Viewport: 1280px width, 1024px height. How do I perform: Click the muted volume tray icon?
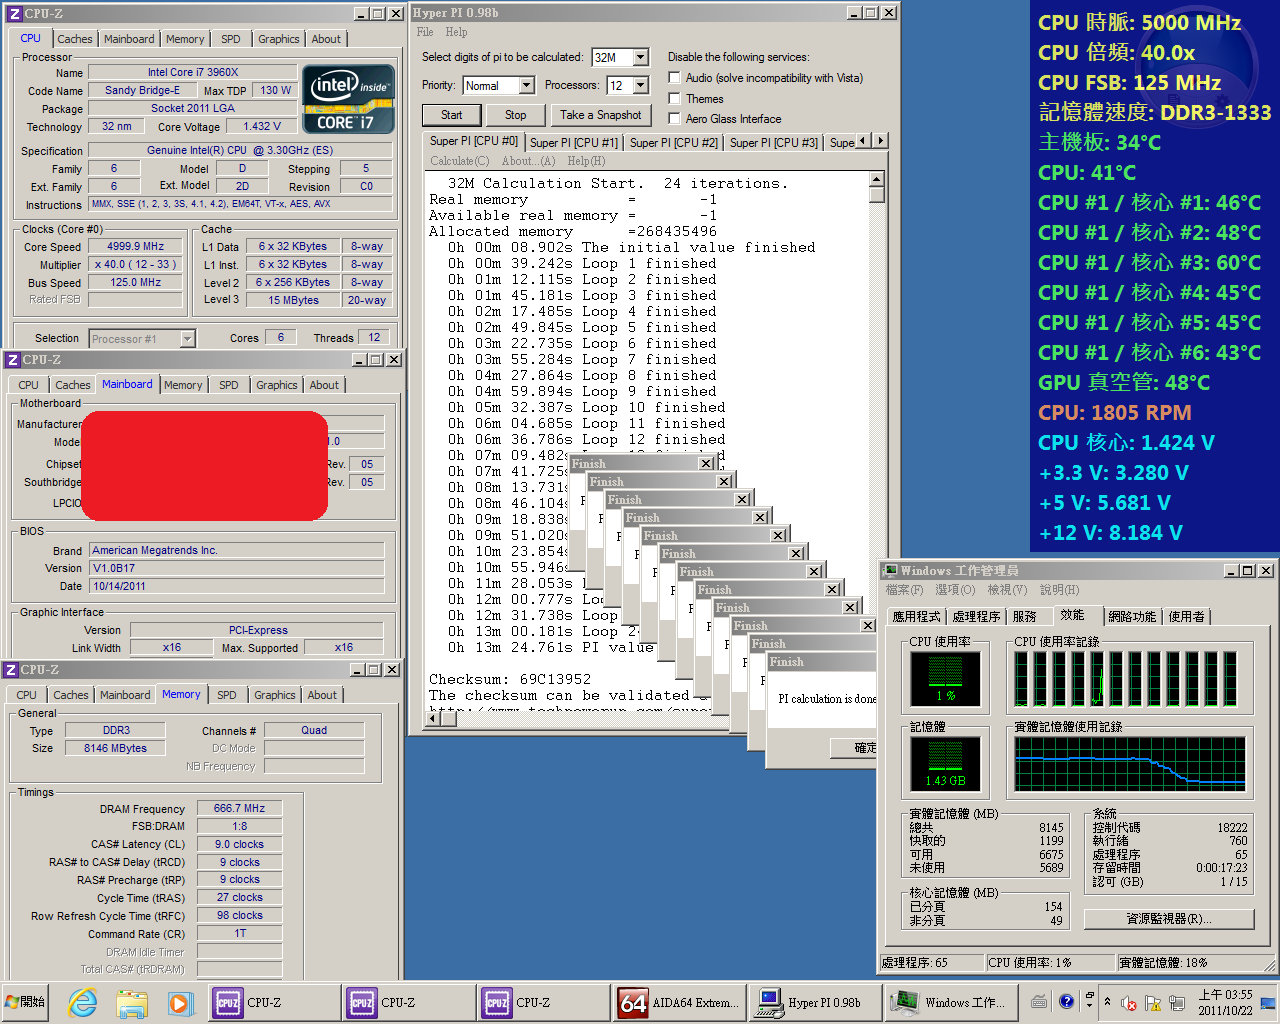coord(1130,1003)
